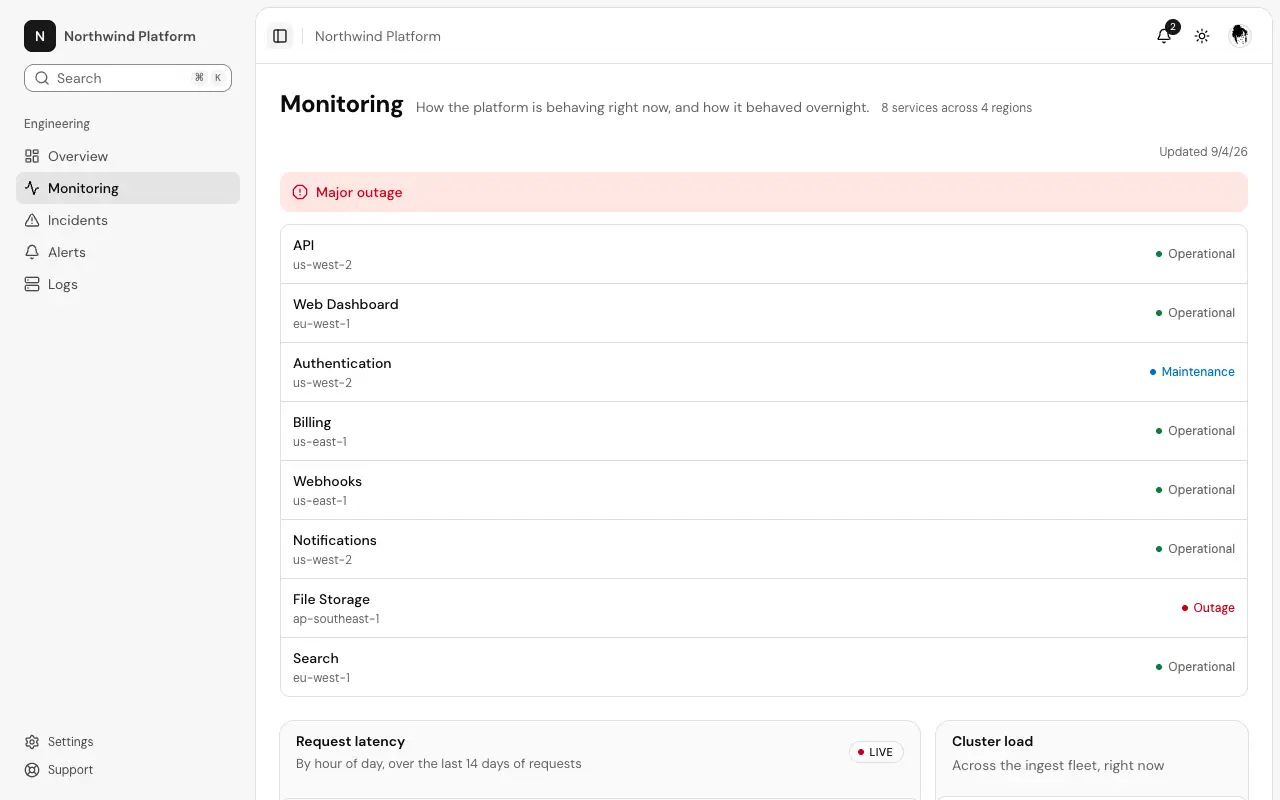Go to Overview page
Screen dimensions: 1280x800
[128, 156]
